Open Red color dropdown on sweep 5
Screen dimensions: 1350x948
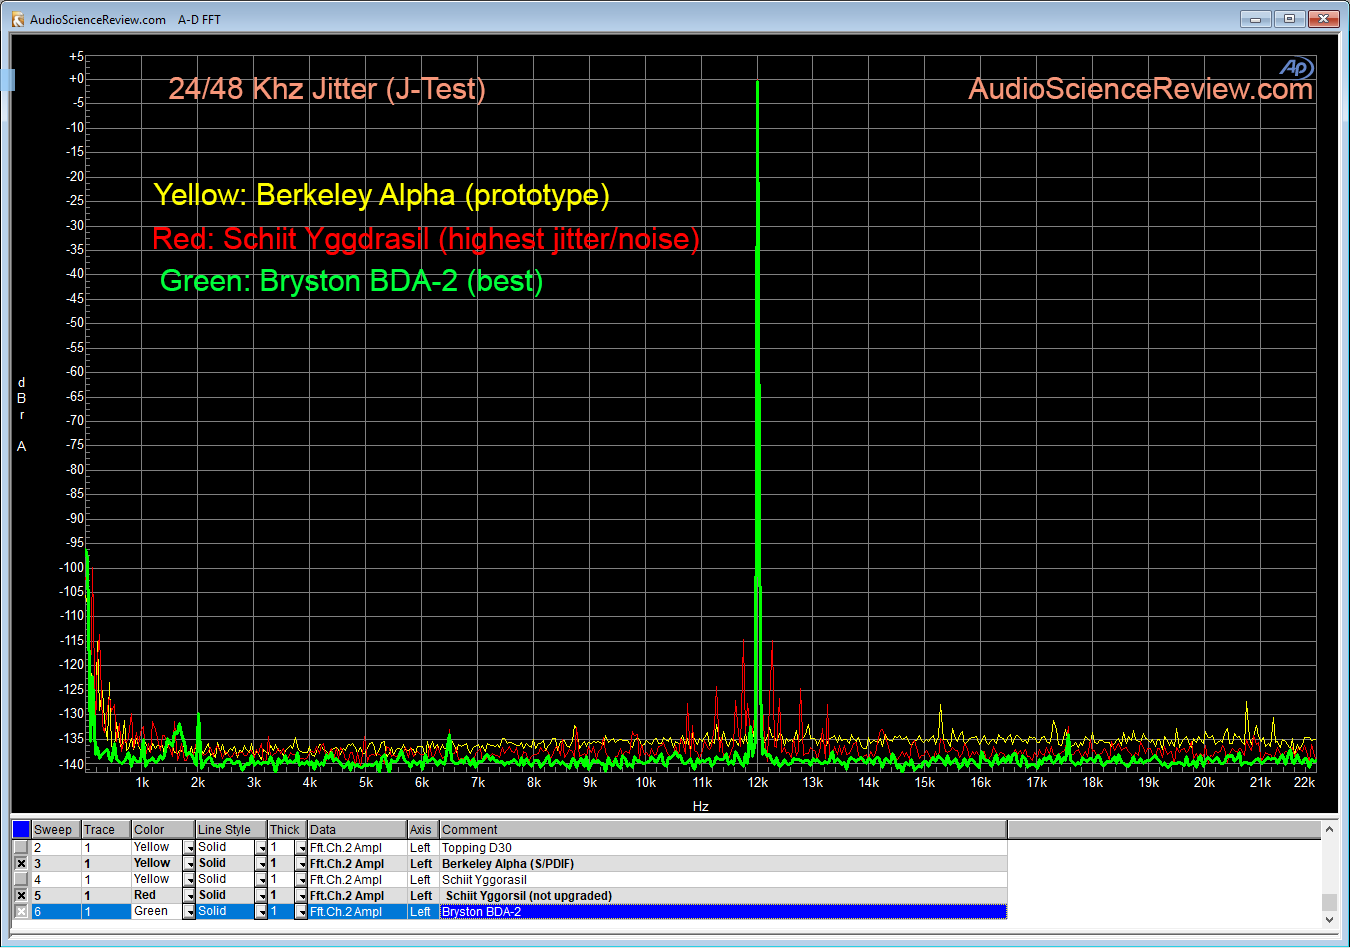point(189,896)
